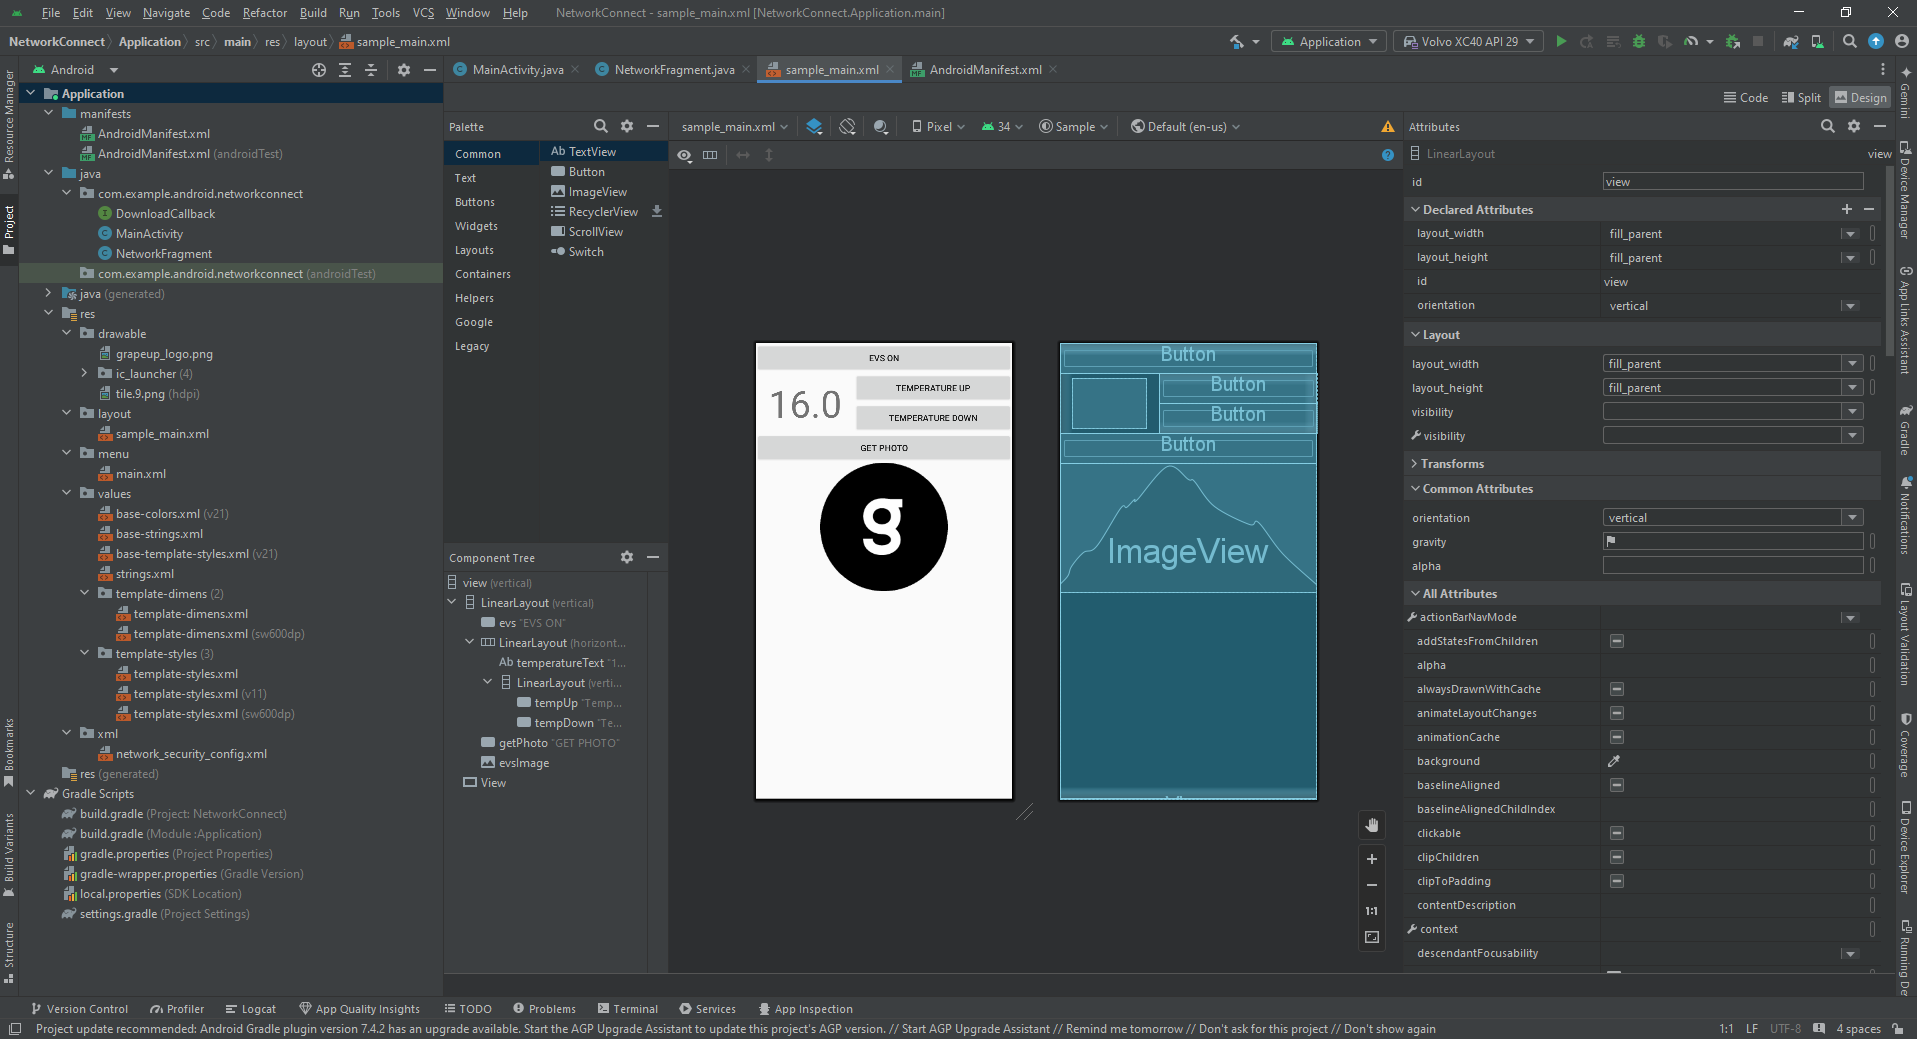Toggle the clickable attribute

[1616, 832]
